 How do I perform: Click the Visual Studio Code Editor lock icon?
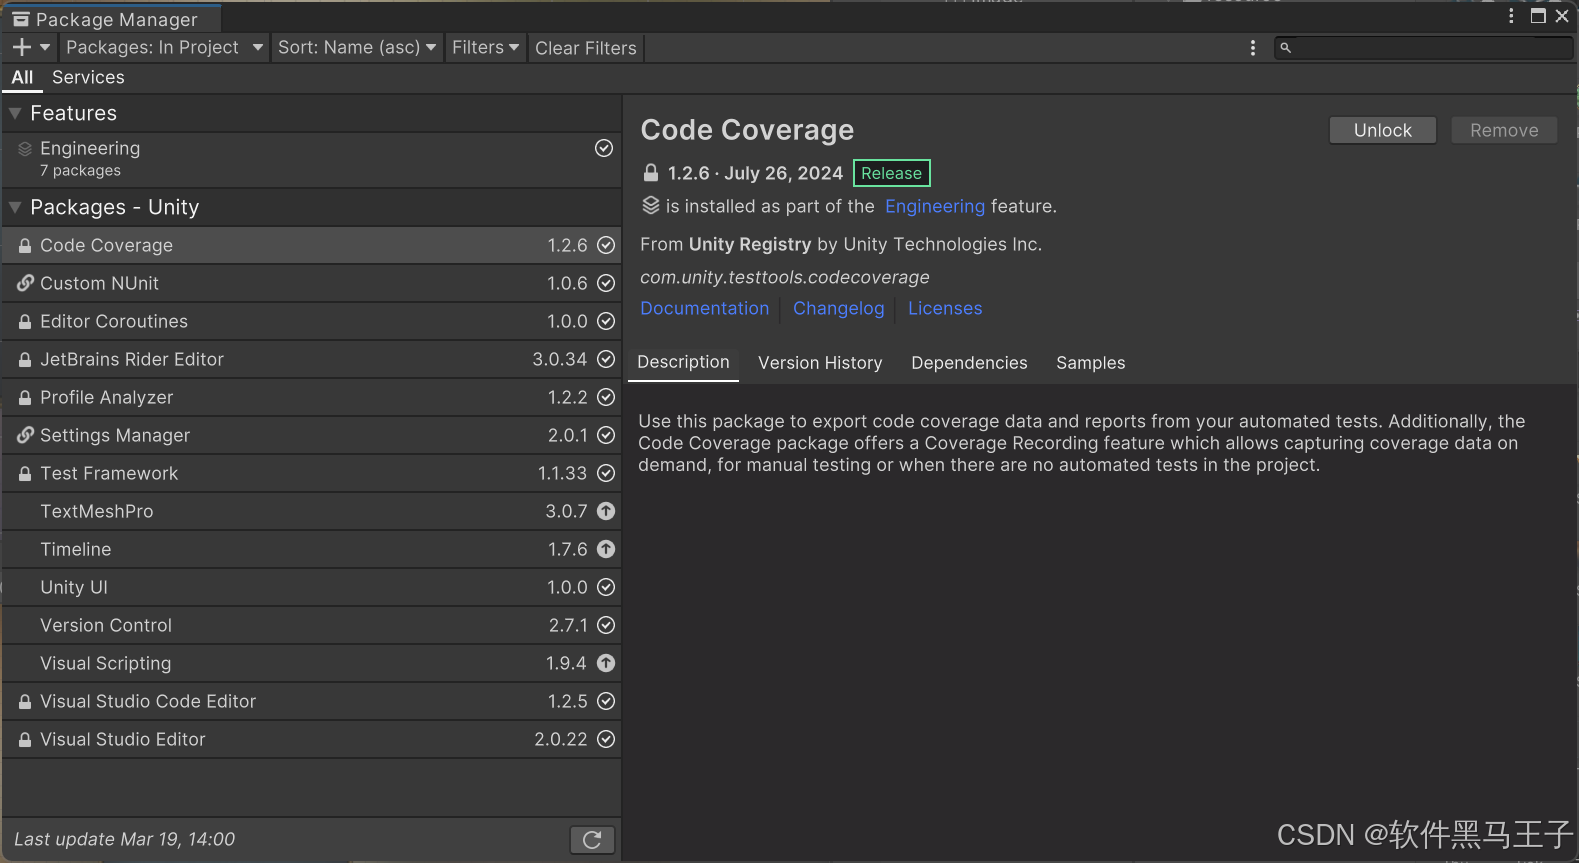(25, 701)
